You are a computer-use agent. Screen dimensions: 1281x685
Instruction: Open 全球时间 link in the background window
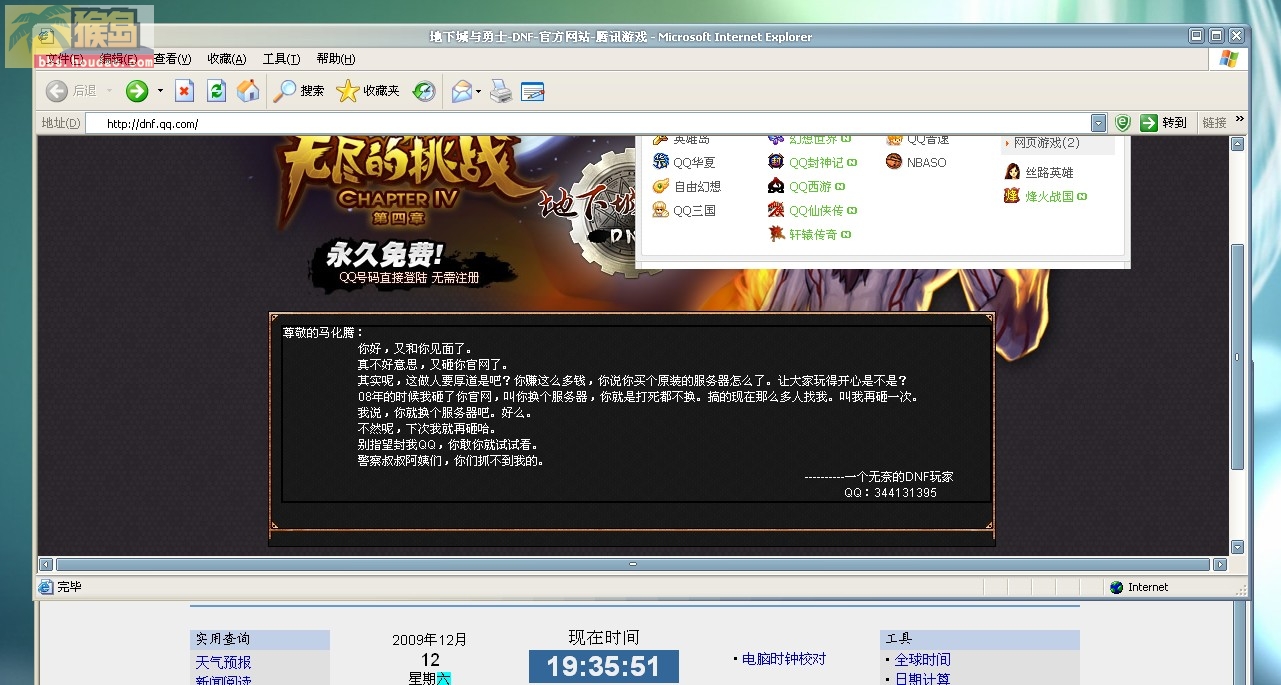tap(922, 660)
